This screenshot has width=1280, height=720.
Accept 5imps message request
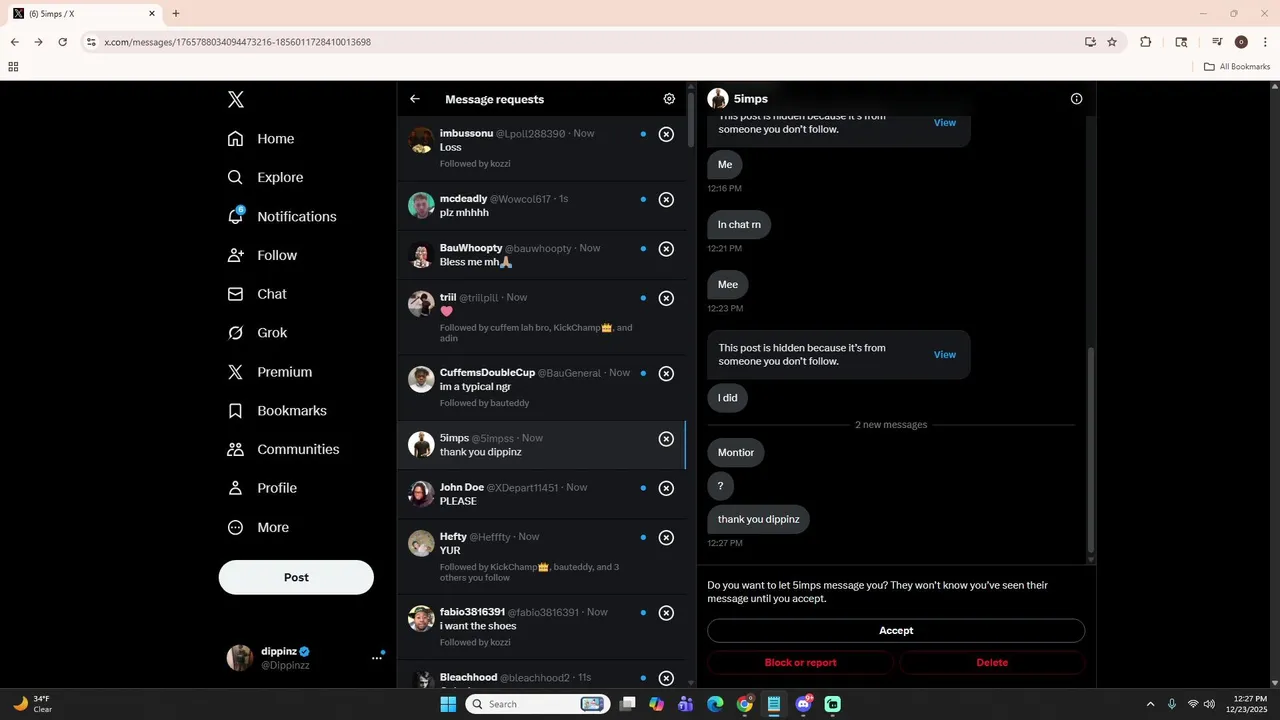pyautogui.click(x=896, y=631)
